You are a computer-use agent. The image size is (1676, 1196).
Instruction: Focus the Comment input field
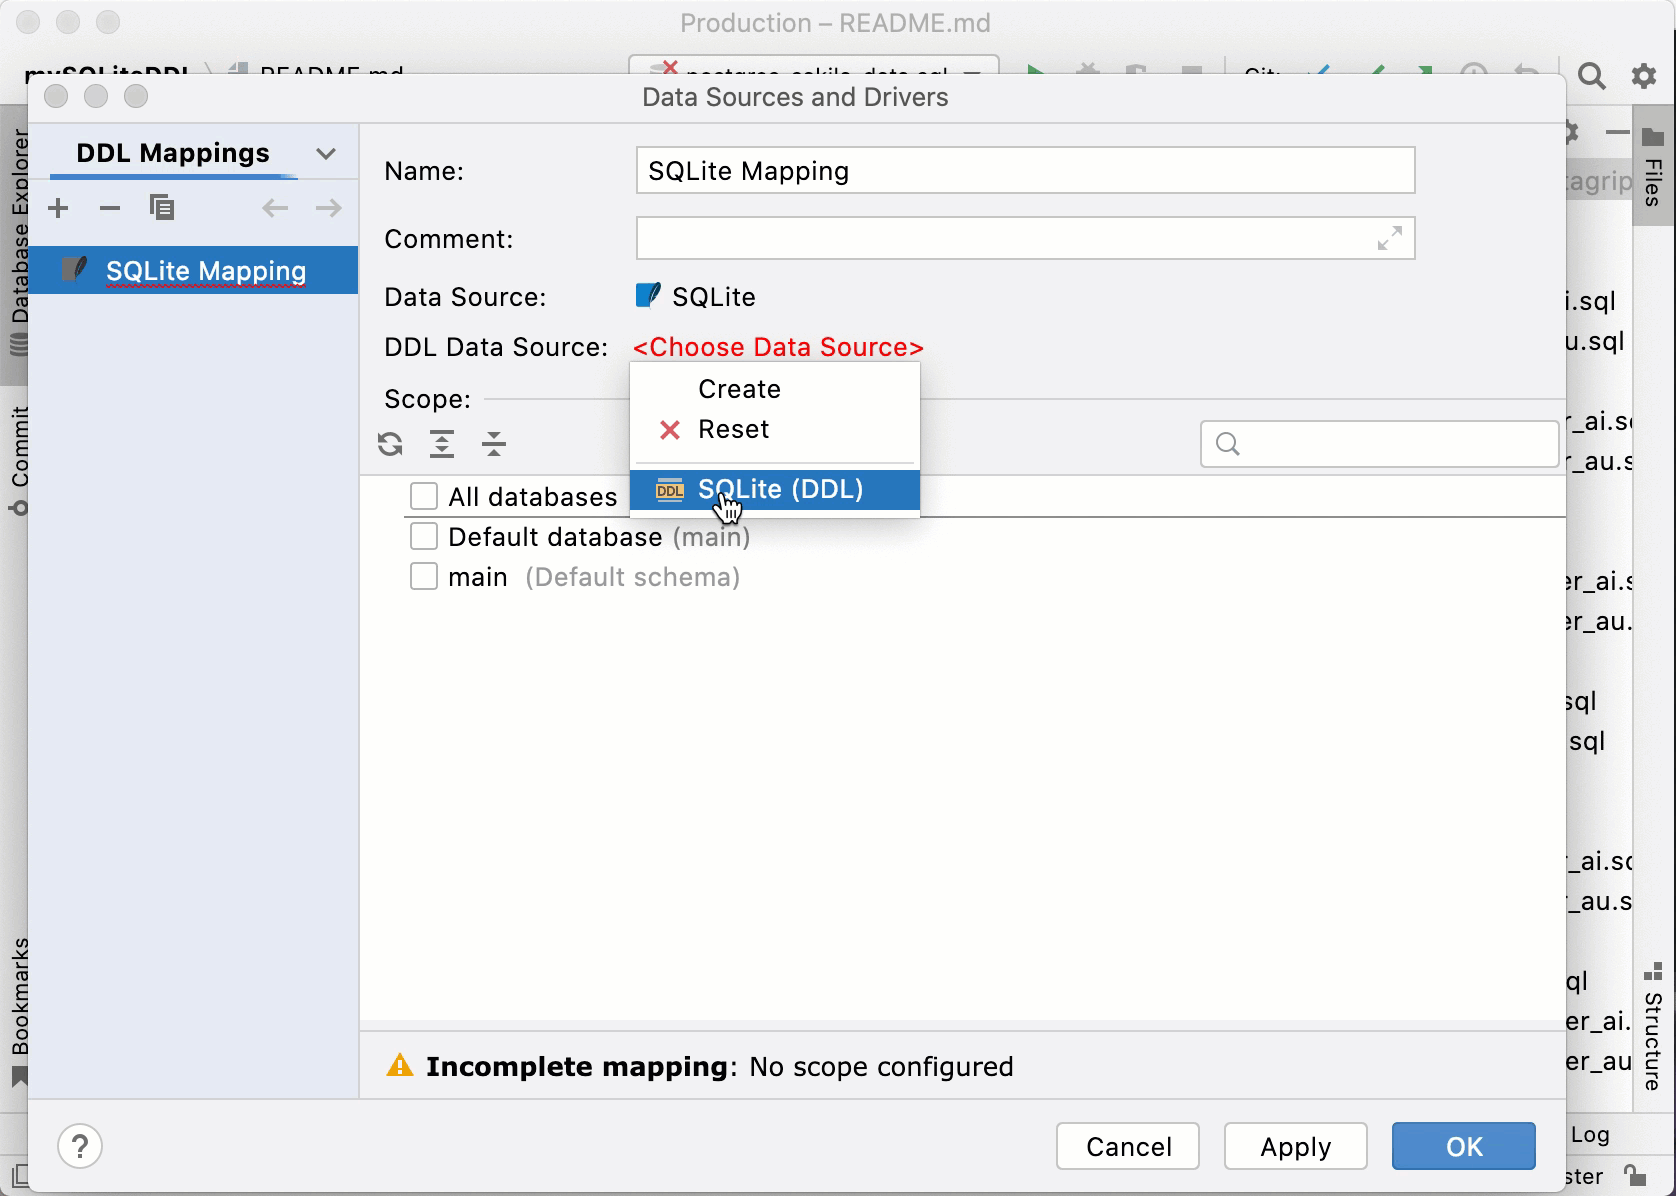coord(1025,238)
